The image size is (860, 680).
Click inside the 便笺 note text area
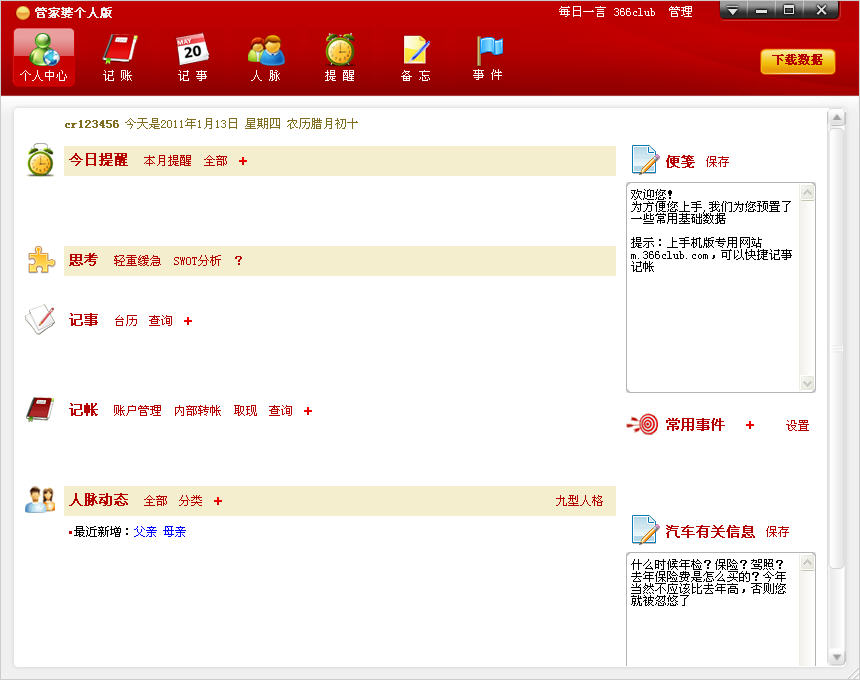pos(712,320)
